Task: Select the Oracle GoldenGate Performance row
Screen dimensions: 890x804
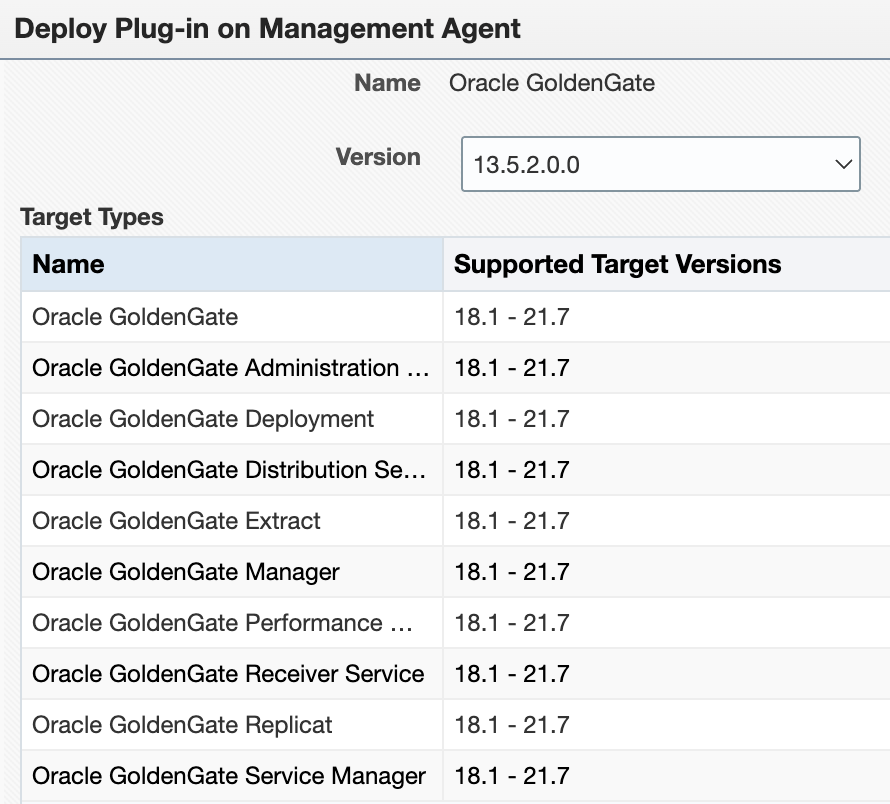Action: click(x=455, y=623)
